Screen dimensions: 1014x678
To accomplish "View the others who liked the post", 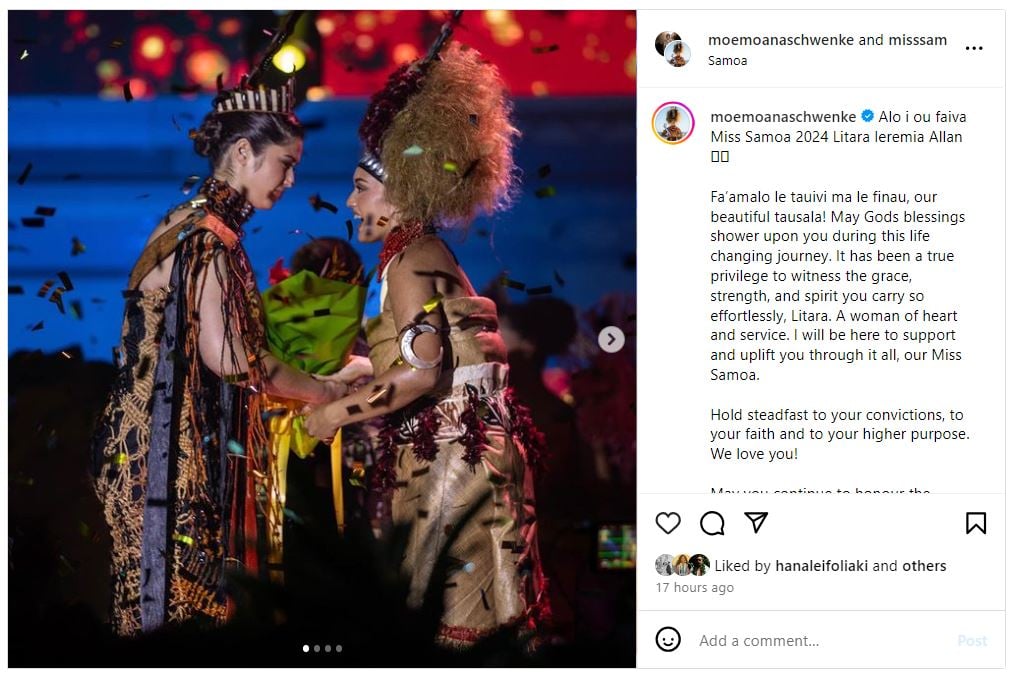I will [924, 566].
